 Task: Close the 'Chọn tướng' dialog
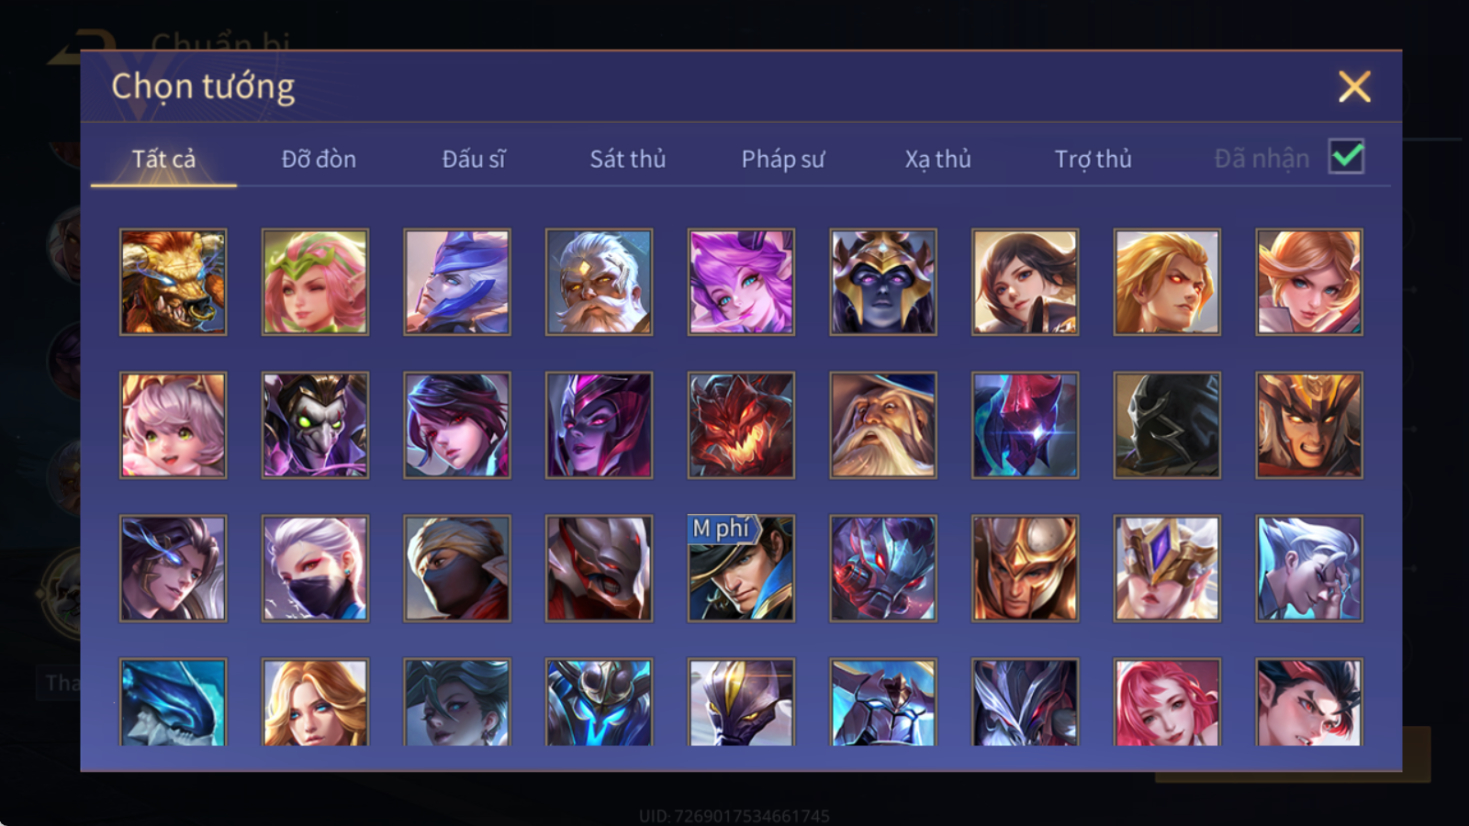pos(1355,87)
